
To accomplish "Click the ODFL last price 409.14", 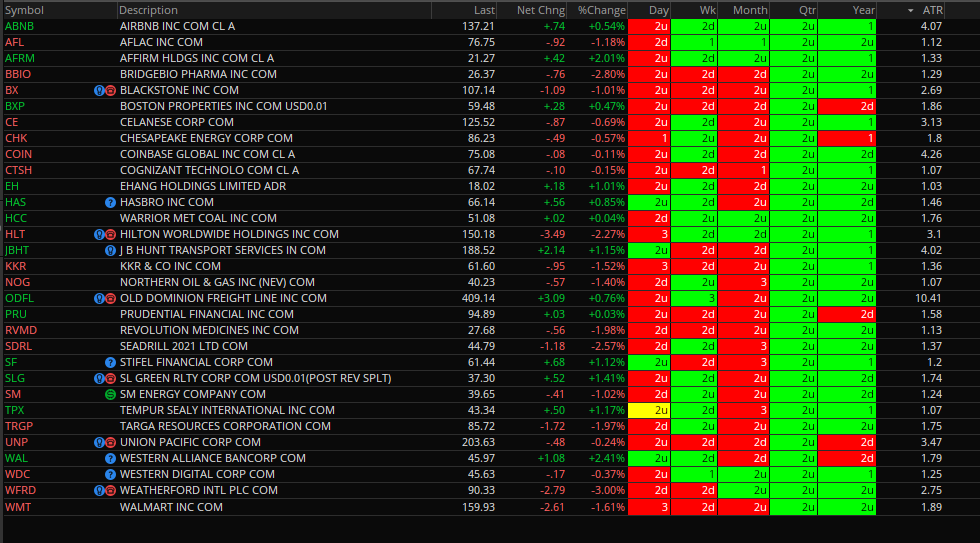I will point(478,299).
